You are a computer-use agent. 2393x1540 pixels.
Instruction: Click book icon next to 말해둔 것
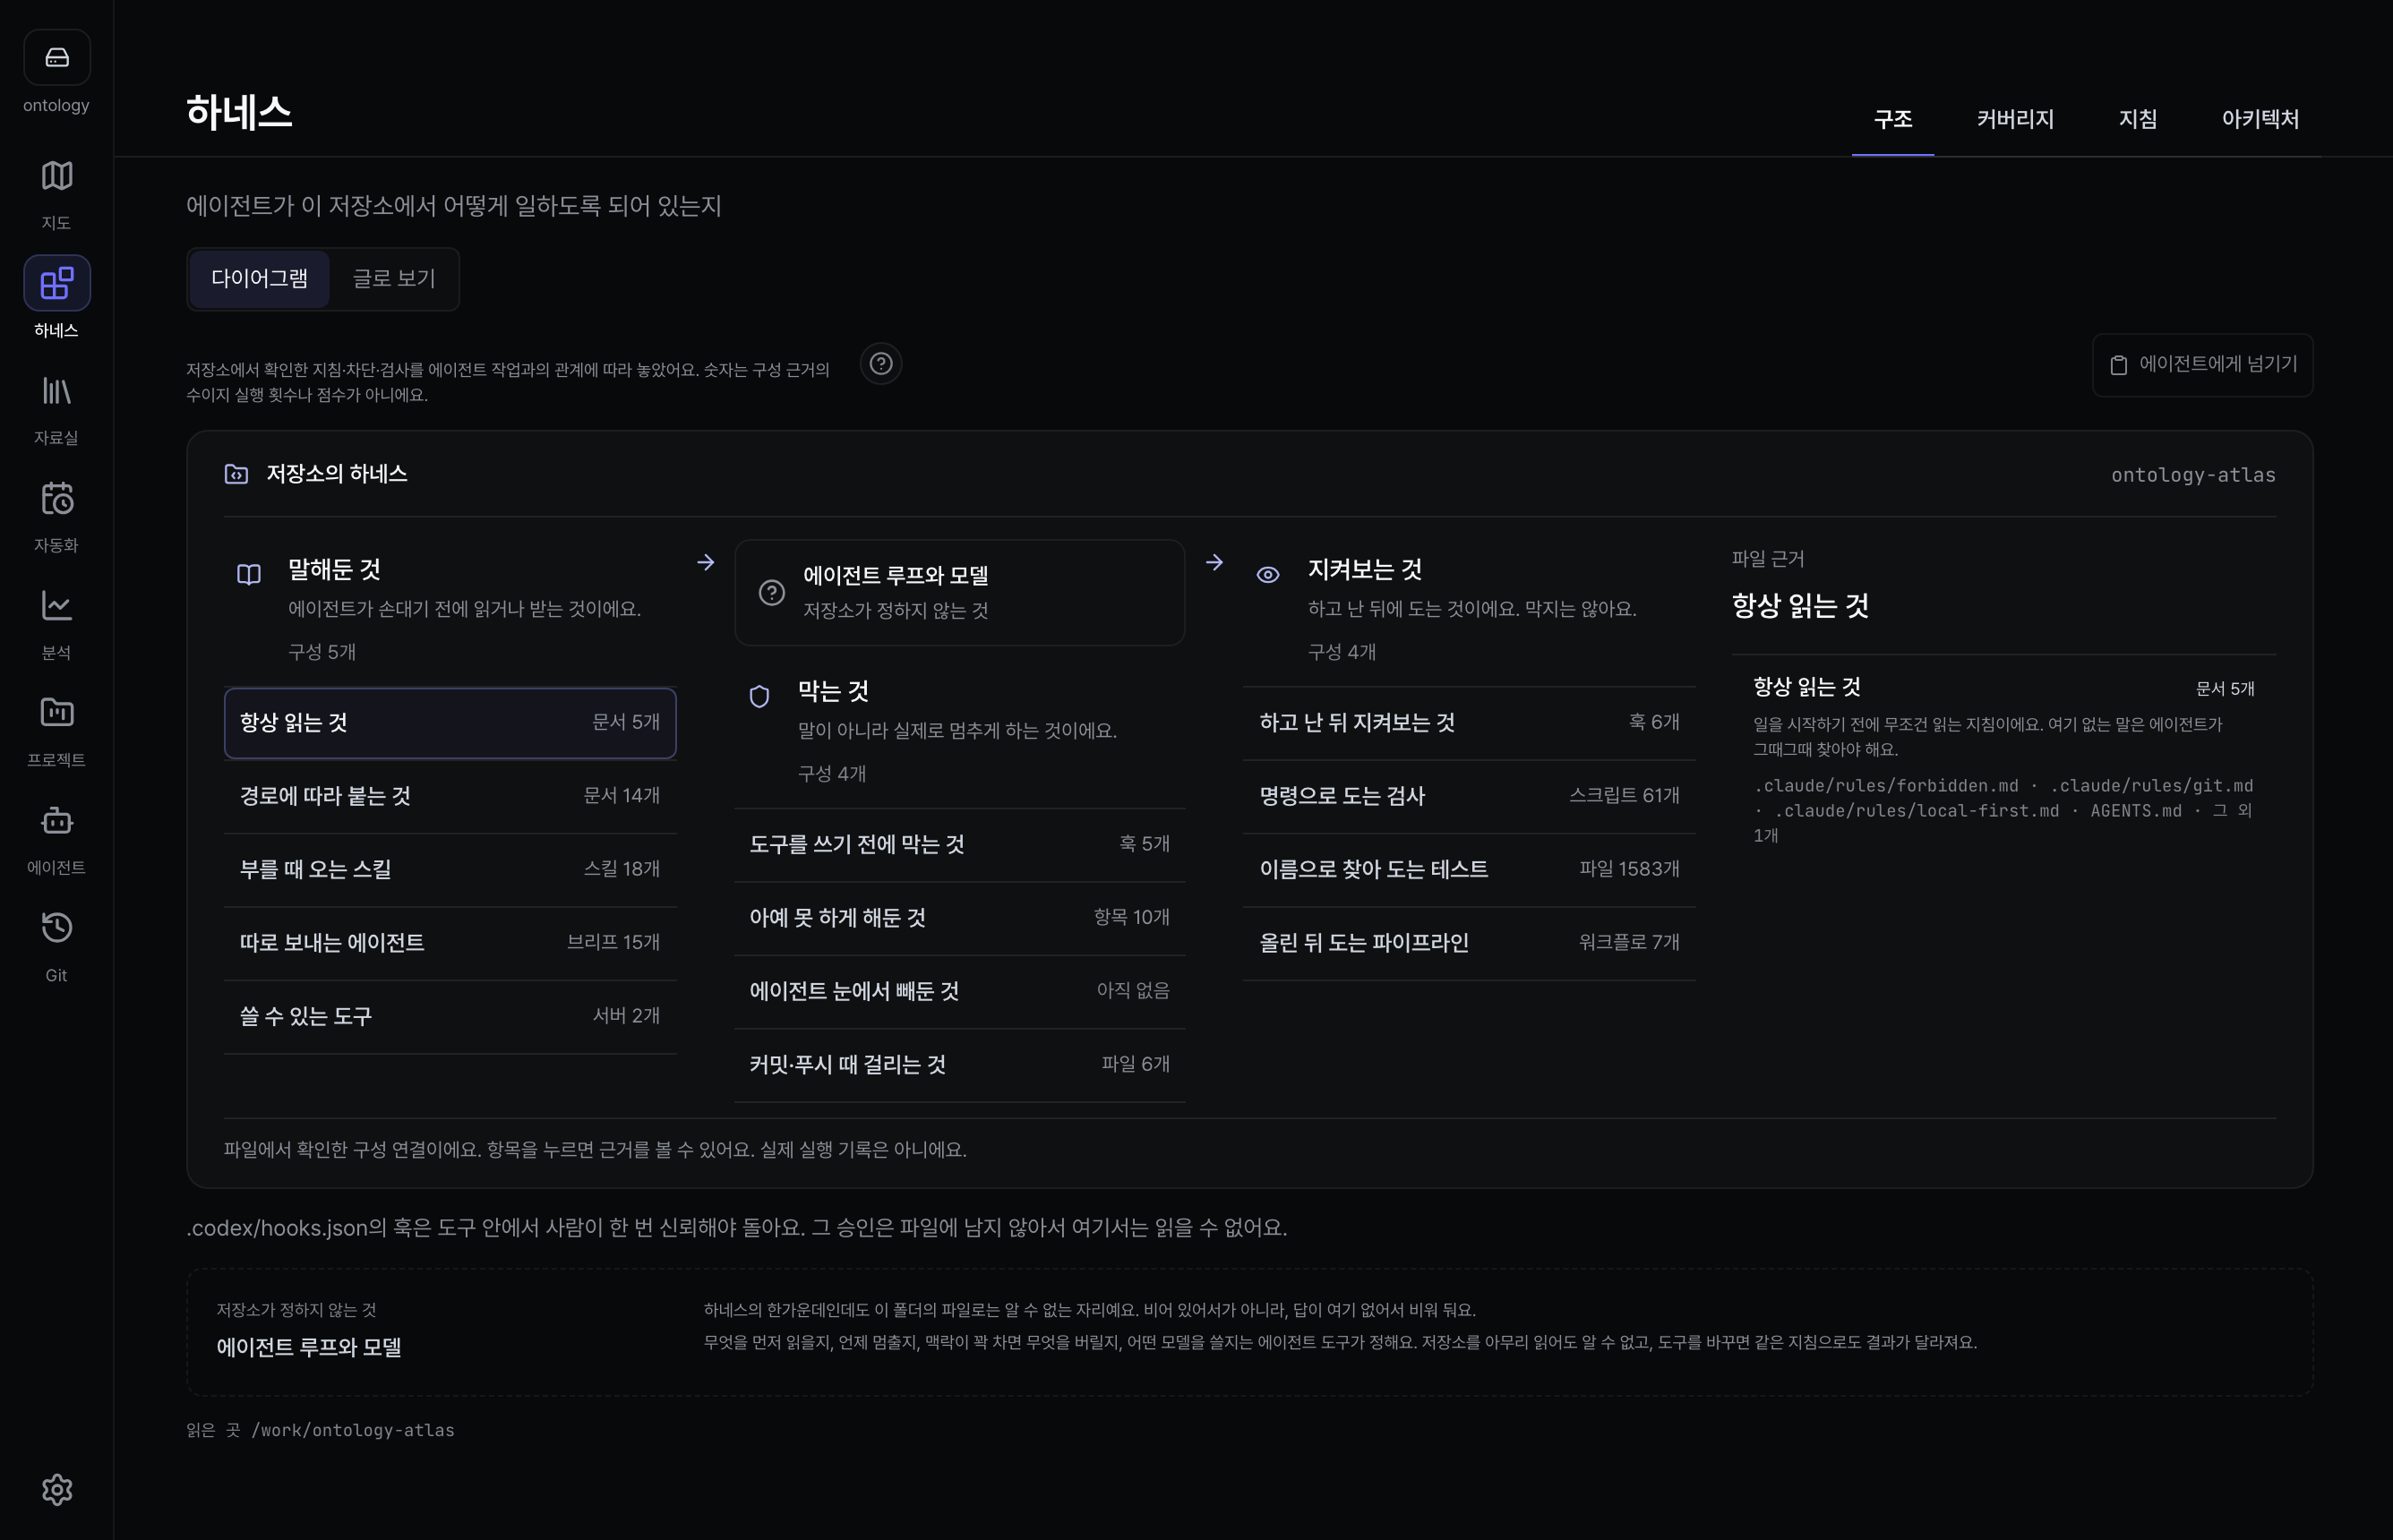[249, 574]
